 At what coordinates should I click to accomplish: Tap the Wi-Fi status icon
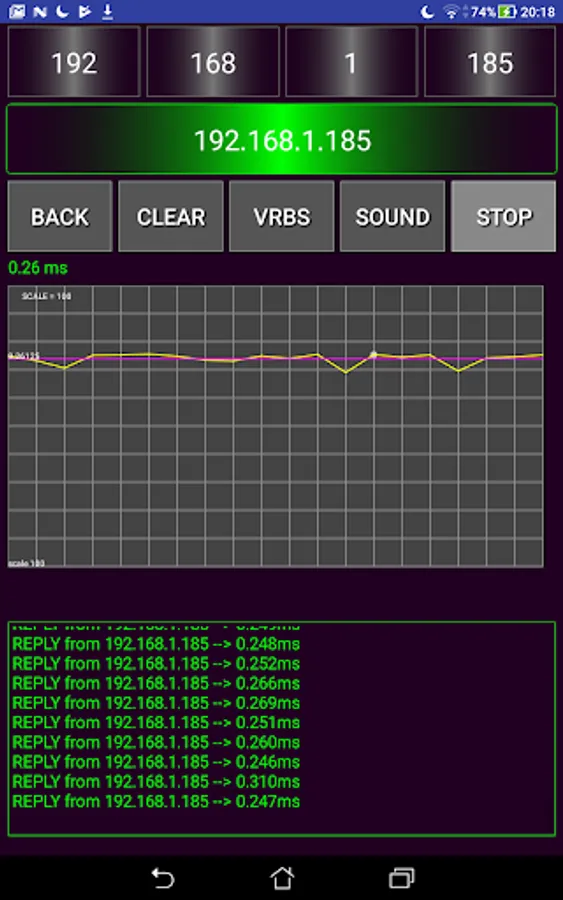452,11
